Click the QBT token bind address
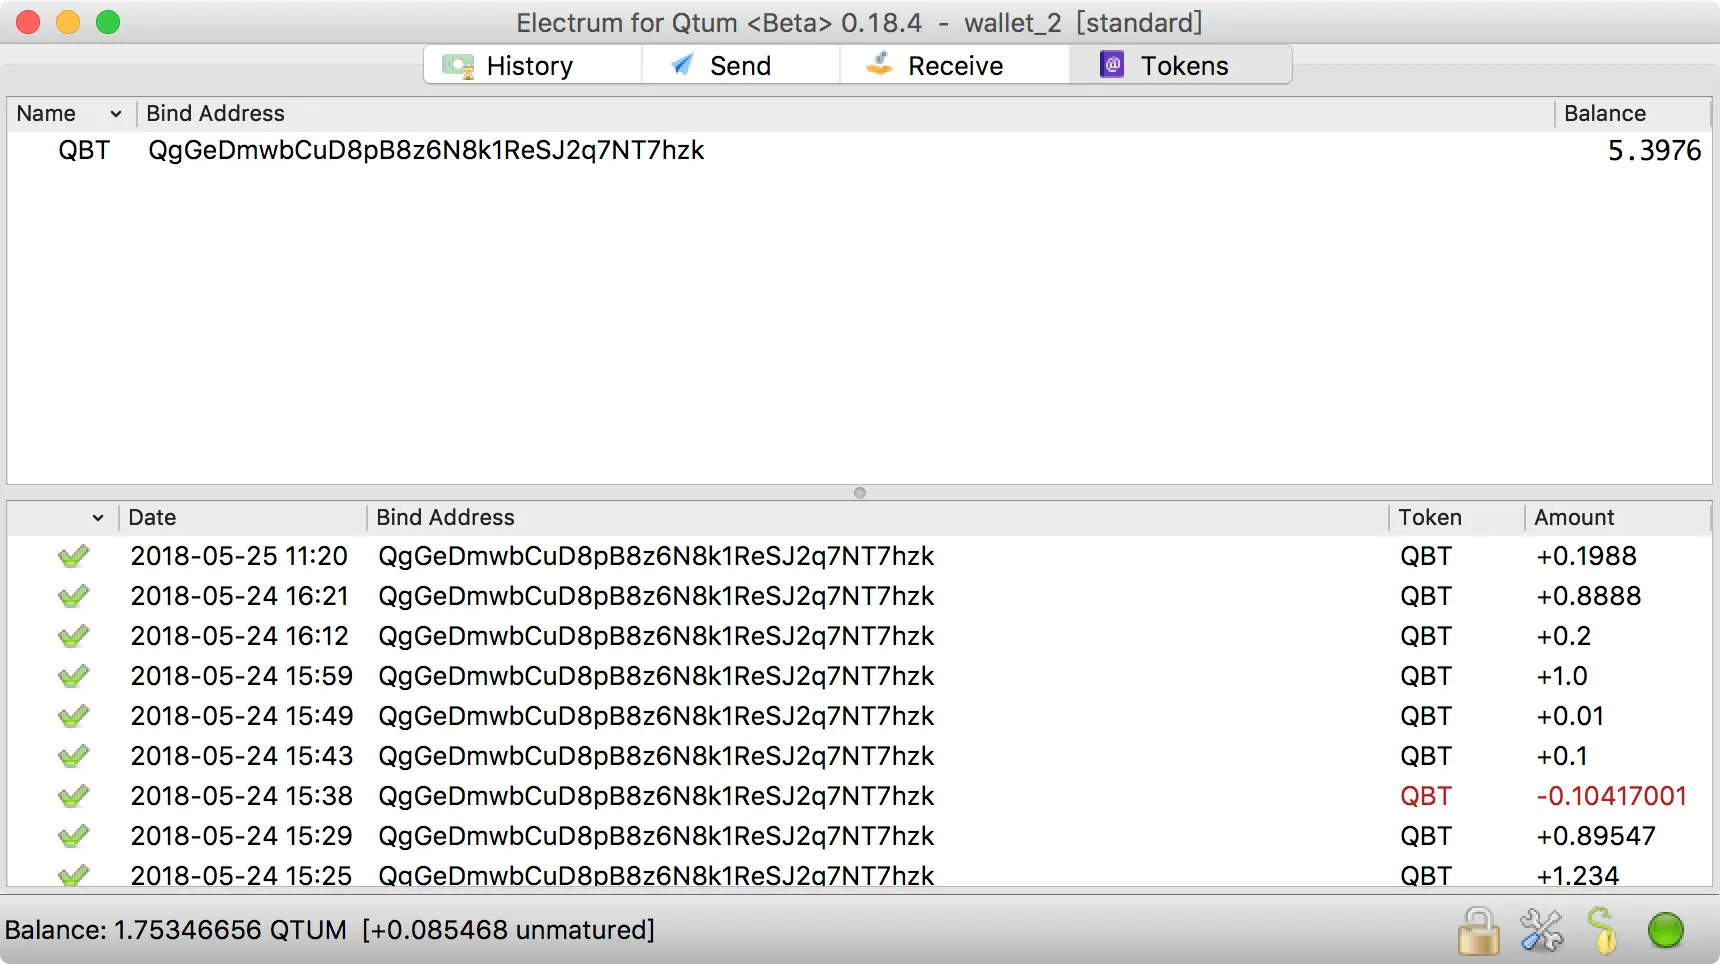 tap(426, 151)
